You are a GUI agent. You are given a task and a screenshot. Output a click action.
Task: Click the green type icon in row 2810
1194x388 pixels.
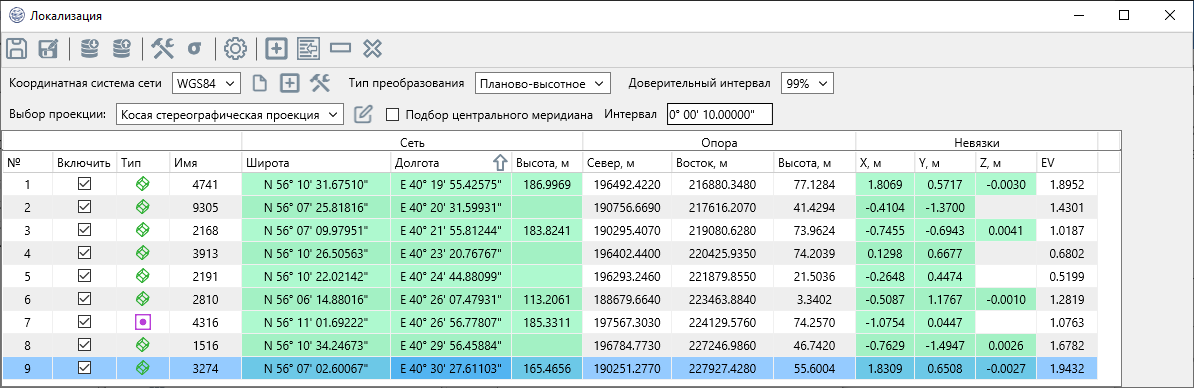pos(142,298)
